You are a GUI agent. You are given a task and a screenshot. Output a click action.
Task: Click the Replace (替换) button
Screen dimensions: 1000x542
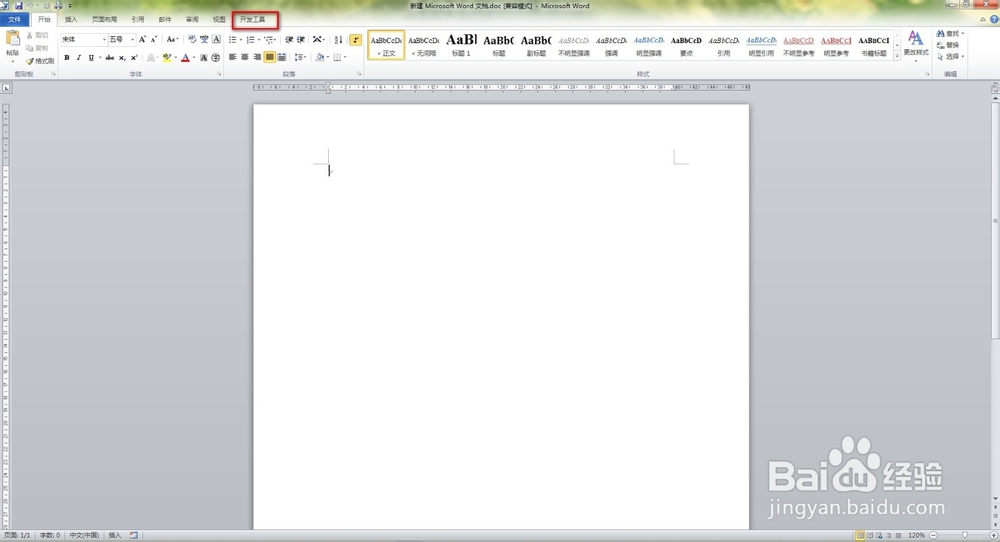948,45
